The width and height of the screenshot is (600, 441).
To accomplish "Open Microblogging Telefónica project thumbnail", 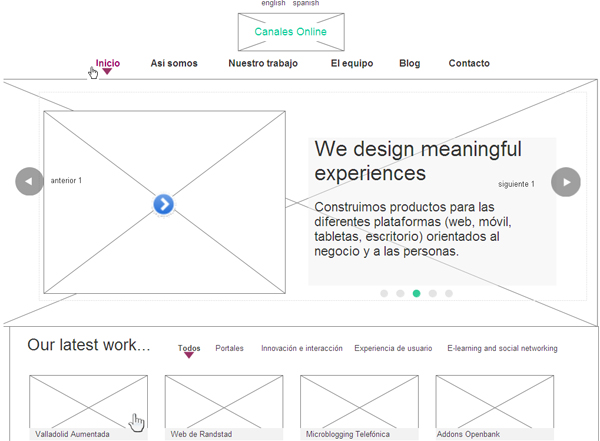I will point(359,402).
